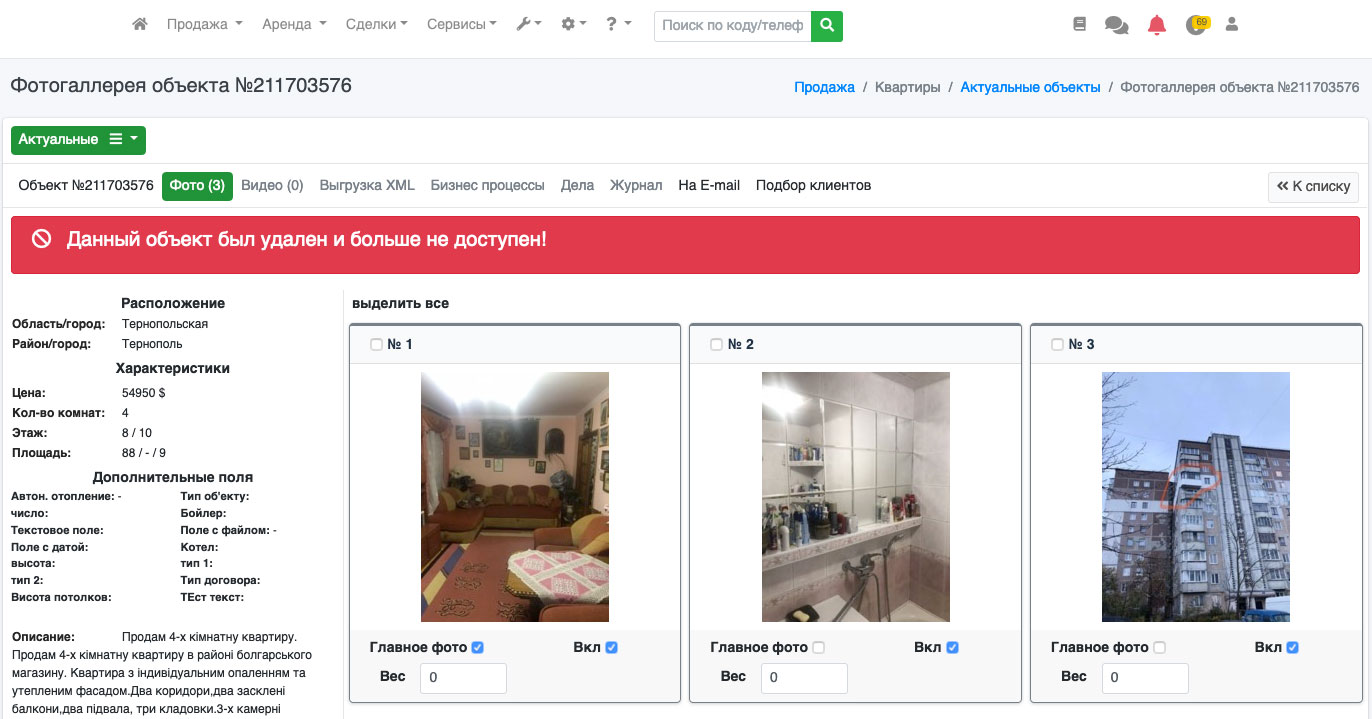This screenshot has width=1372, height=719.
Task: Check the photo № 1 checkbox
Action: tap(376, 345)
